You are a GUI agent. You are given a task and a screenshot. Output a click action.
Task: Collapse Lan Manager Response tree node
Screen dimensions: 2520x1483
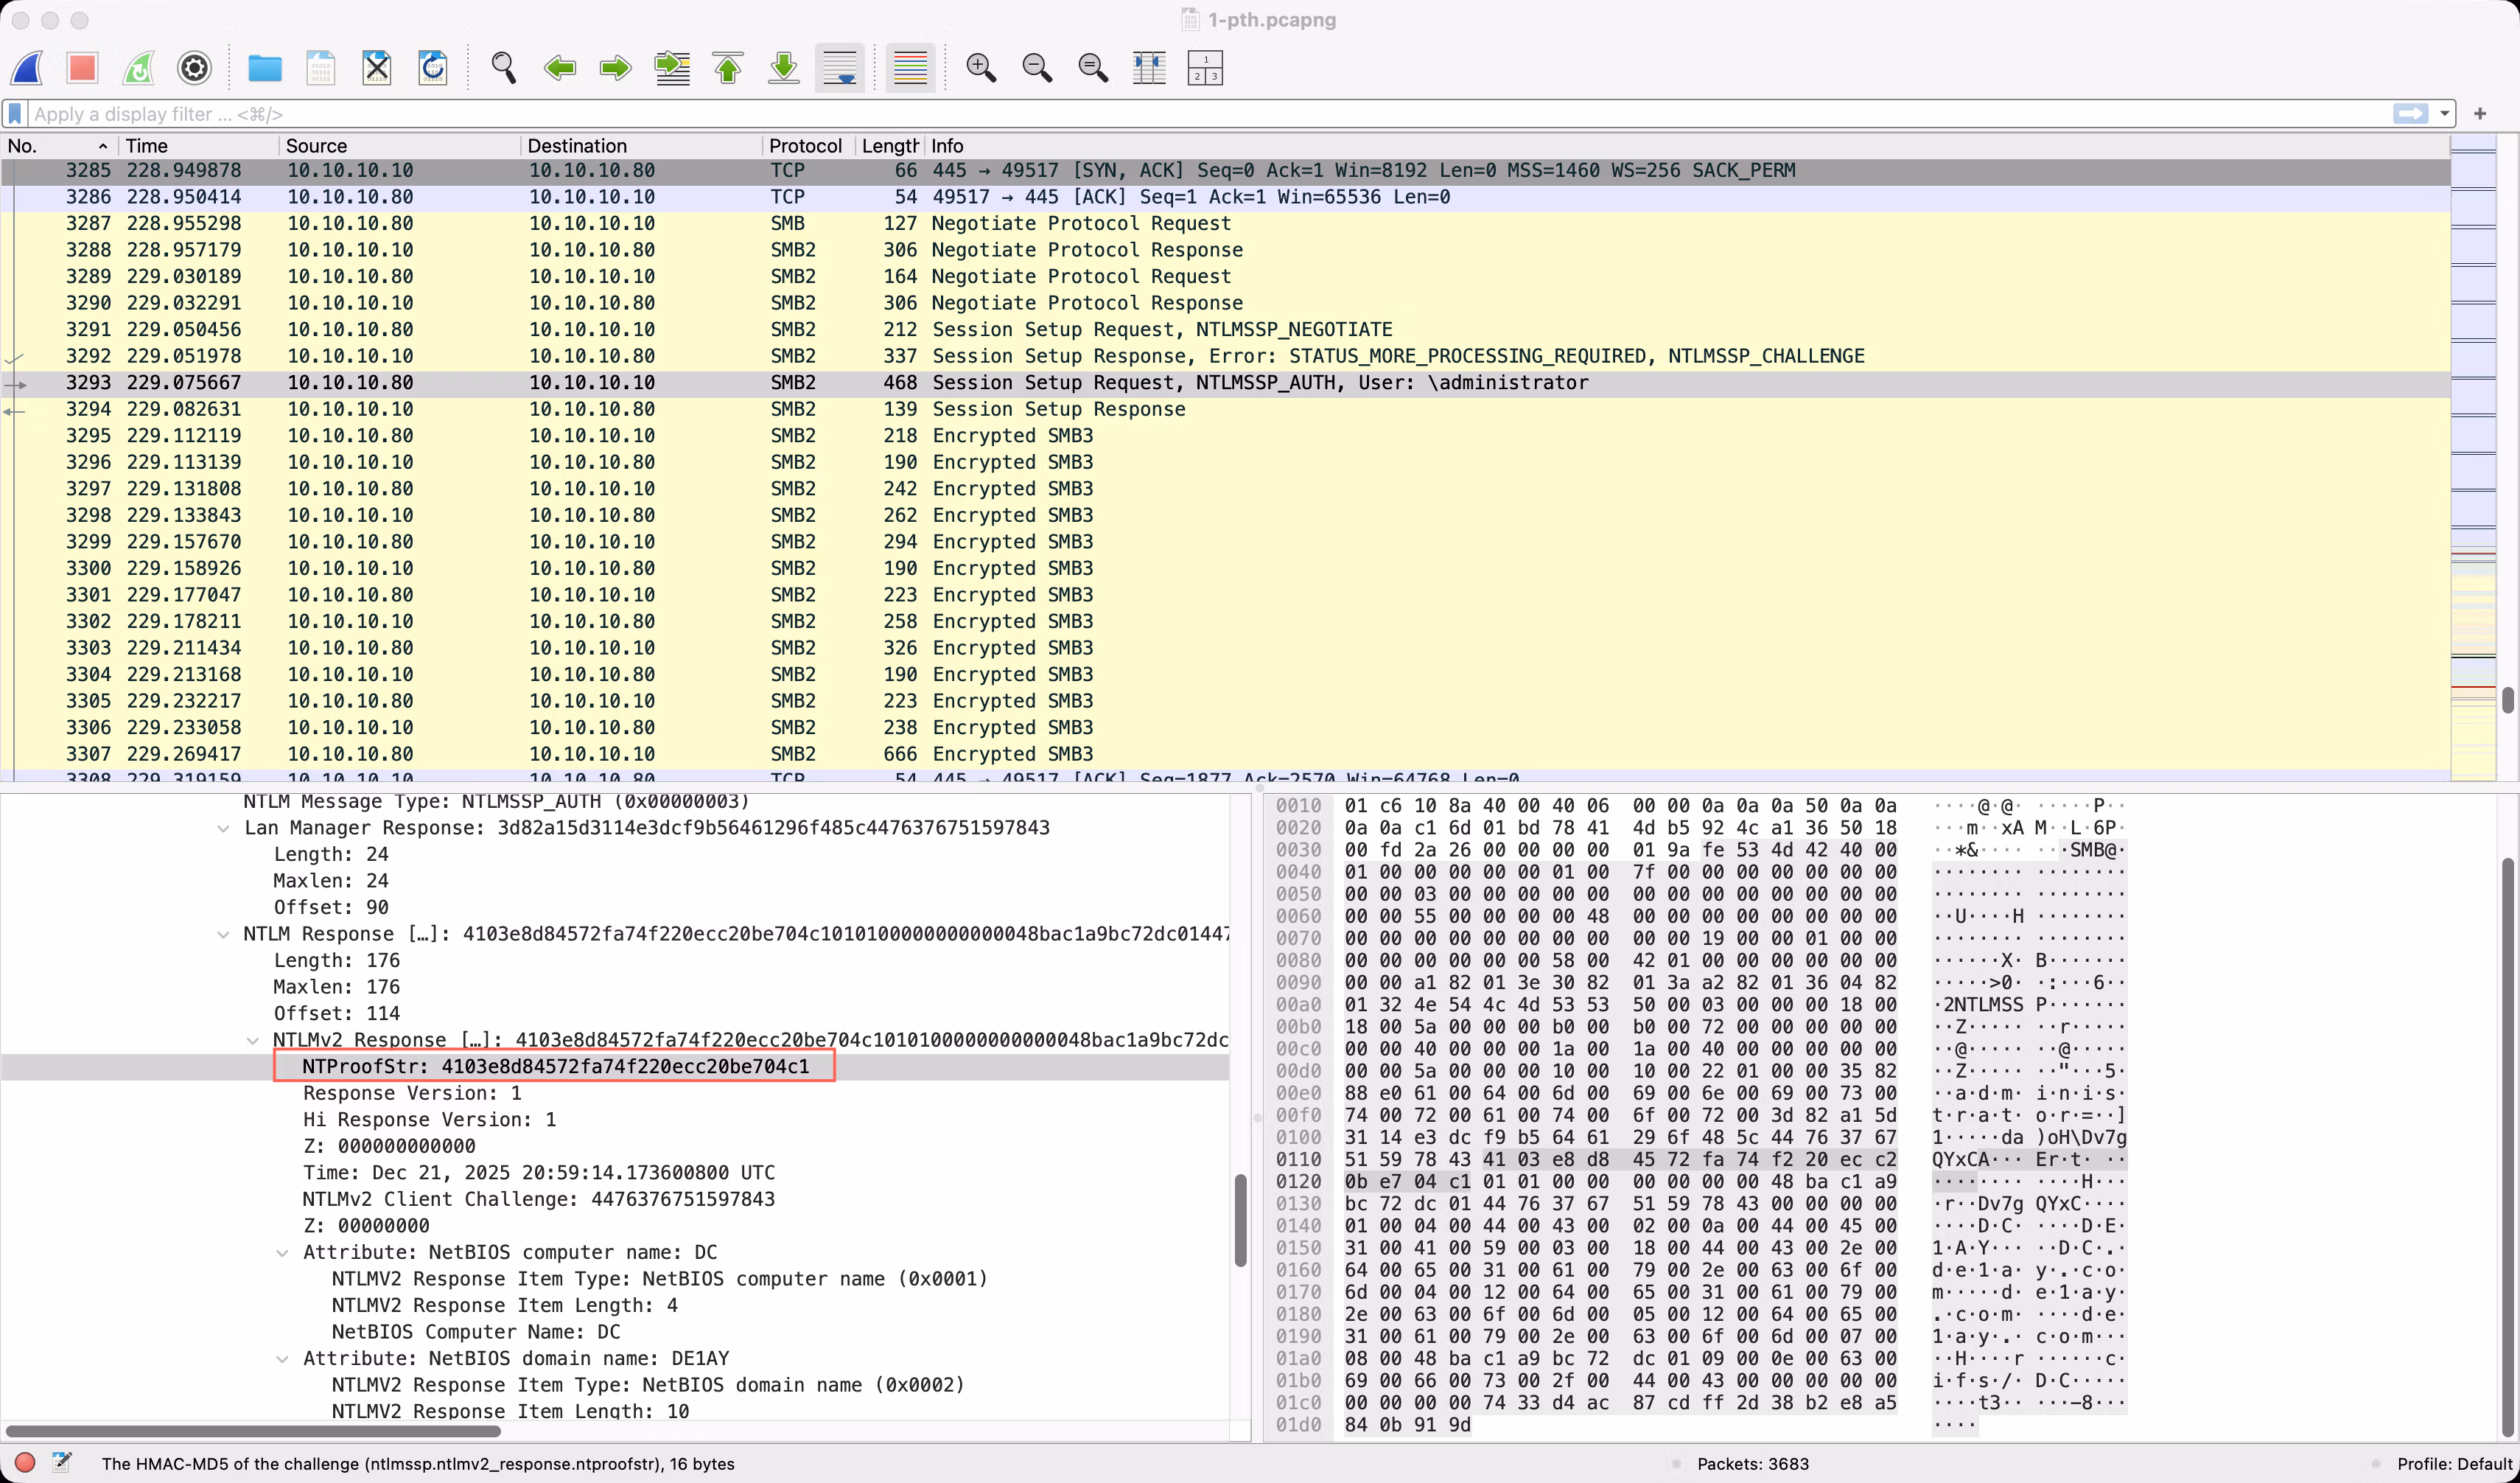click(223, 829)
